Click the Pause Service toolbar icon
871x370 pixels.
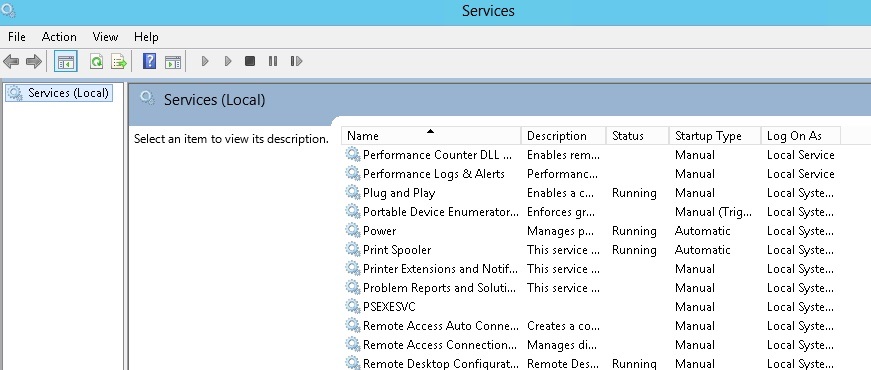(273, 61)
